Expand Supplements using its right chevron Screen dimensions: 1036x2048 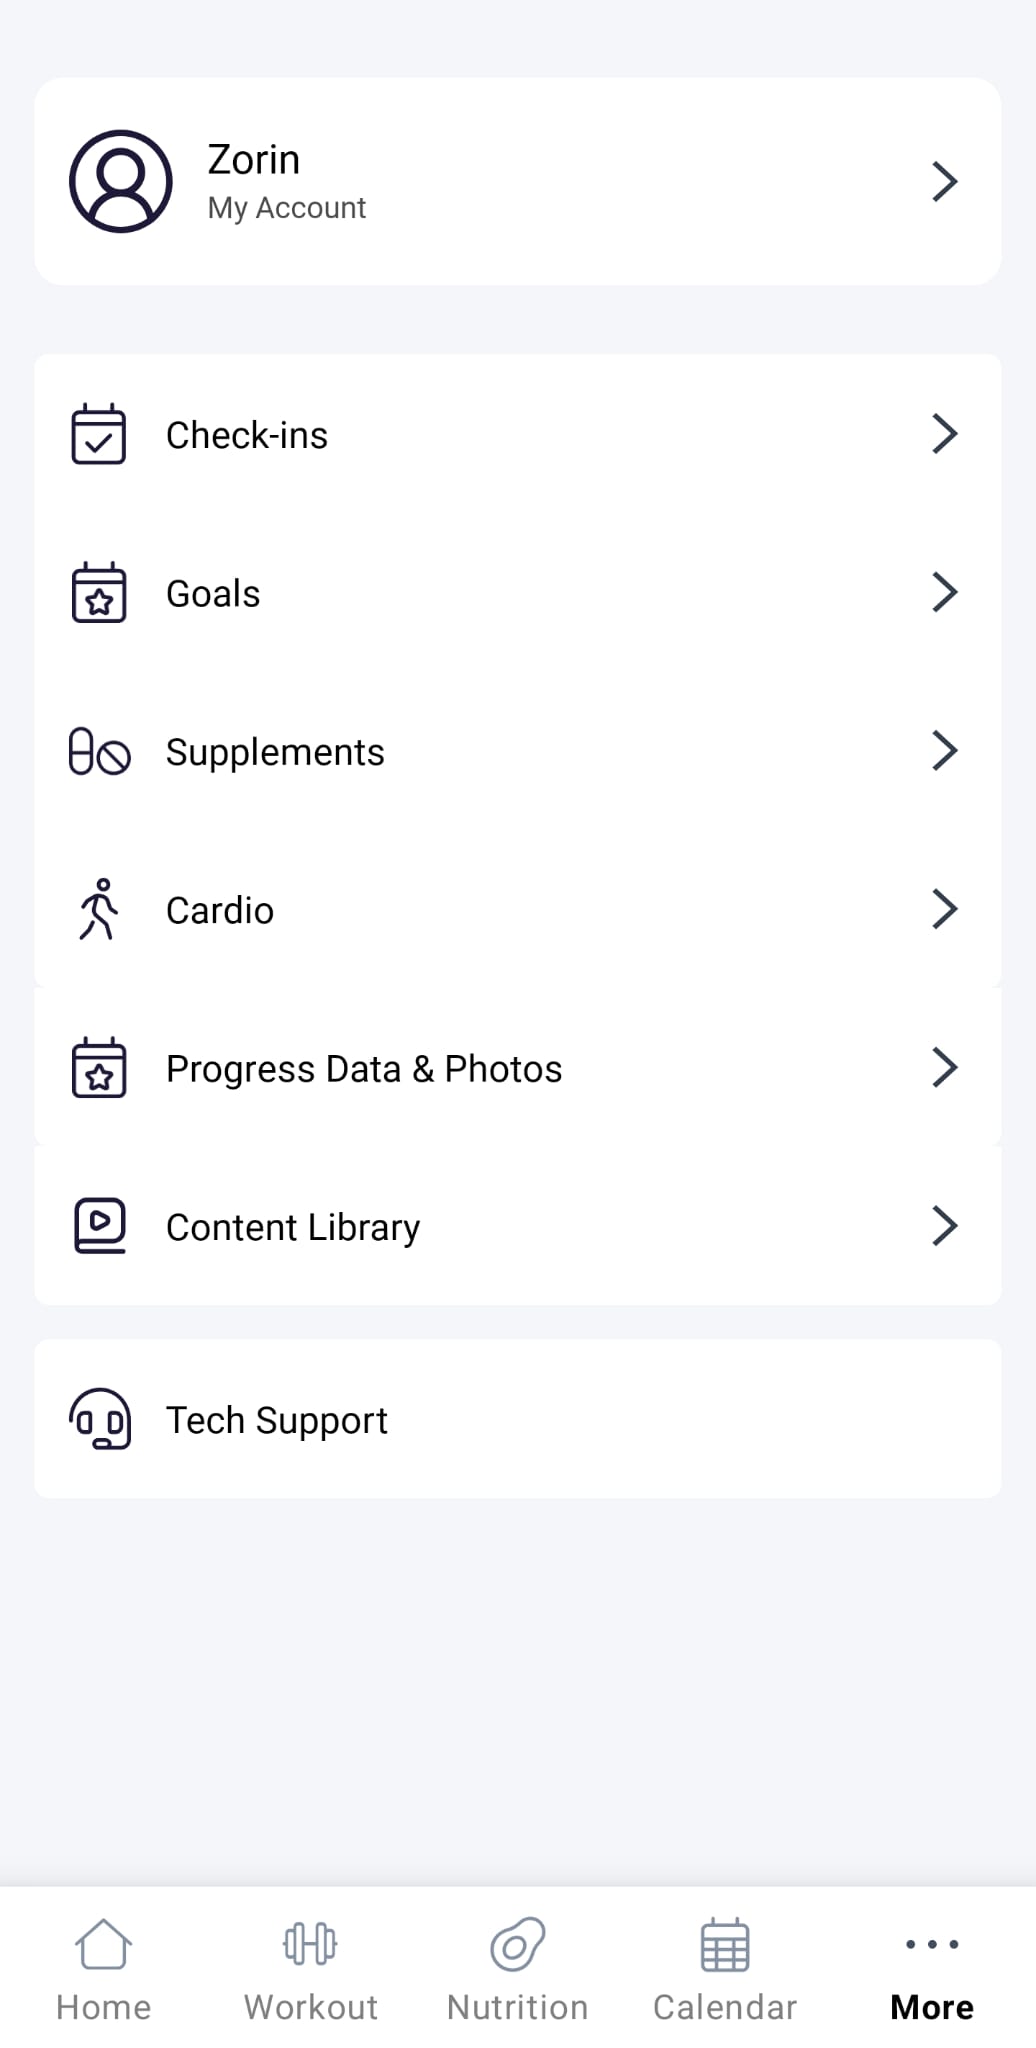point(944,751)
